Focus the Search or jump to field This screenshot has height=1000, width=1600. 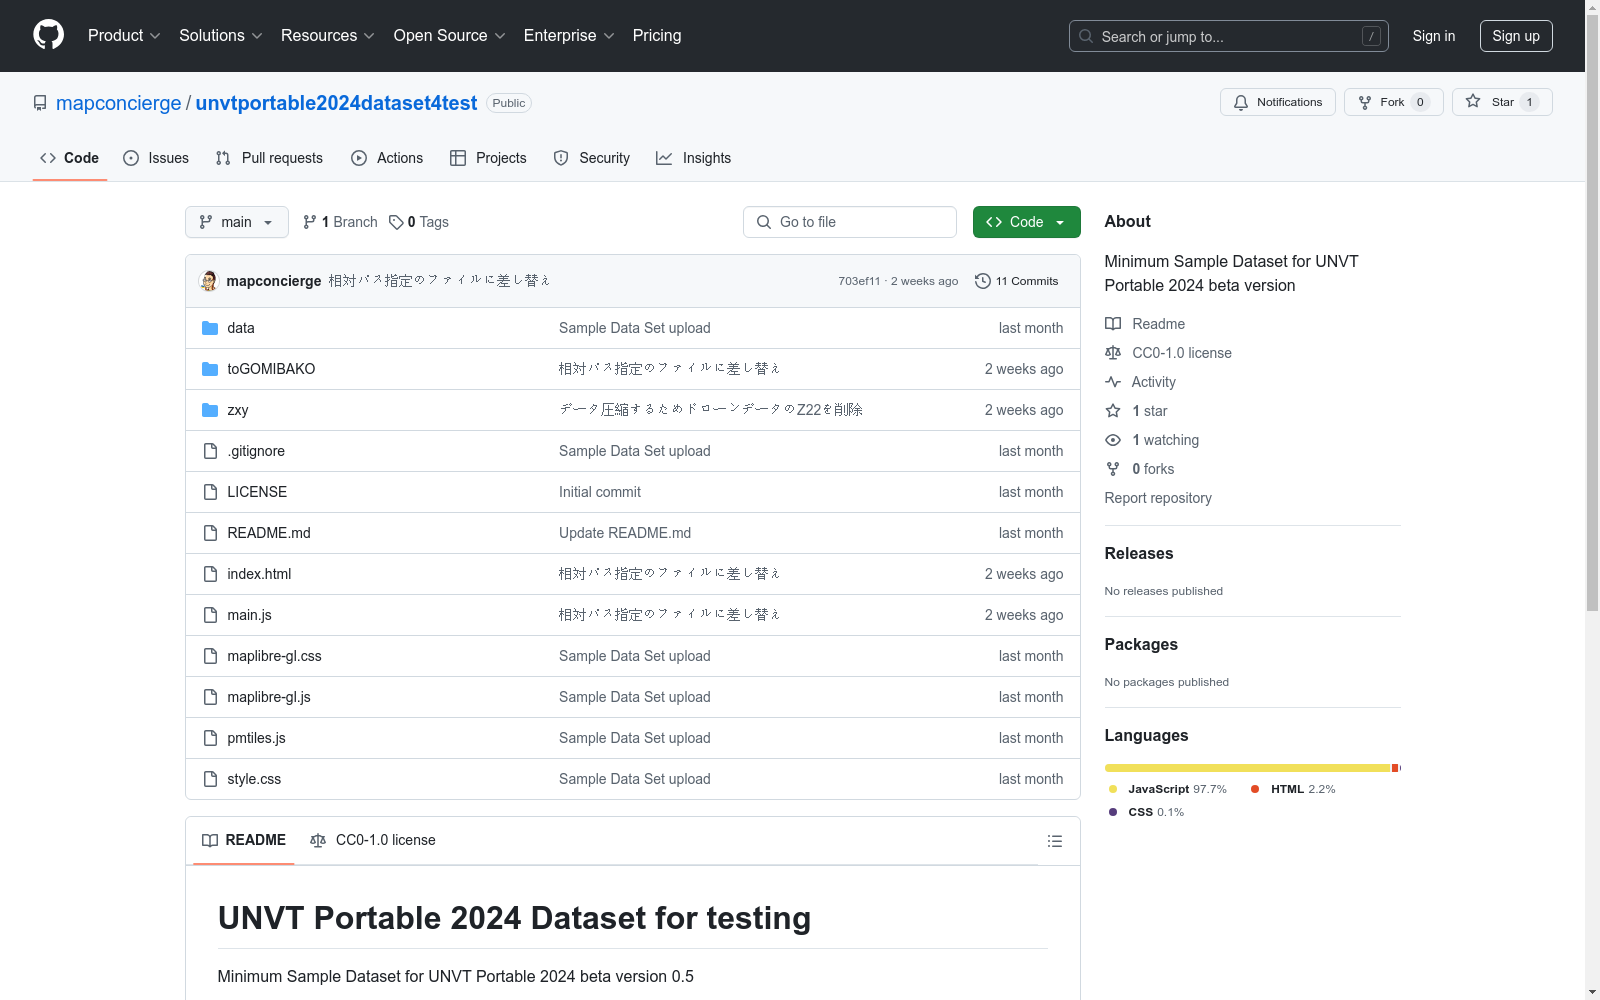point(1229,36)
